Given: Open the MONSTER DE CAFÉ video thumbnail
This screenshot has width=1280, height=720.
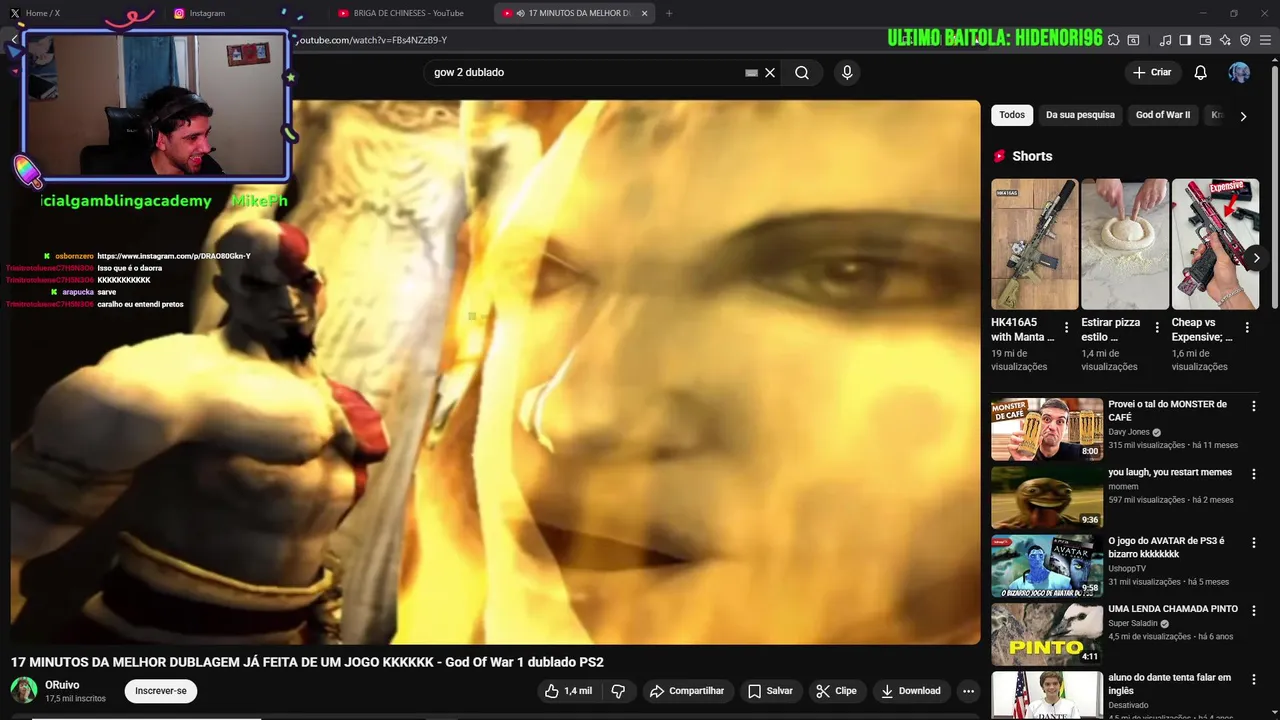Looking at the screenshot, I should coord(1047,429).
